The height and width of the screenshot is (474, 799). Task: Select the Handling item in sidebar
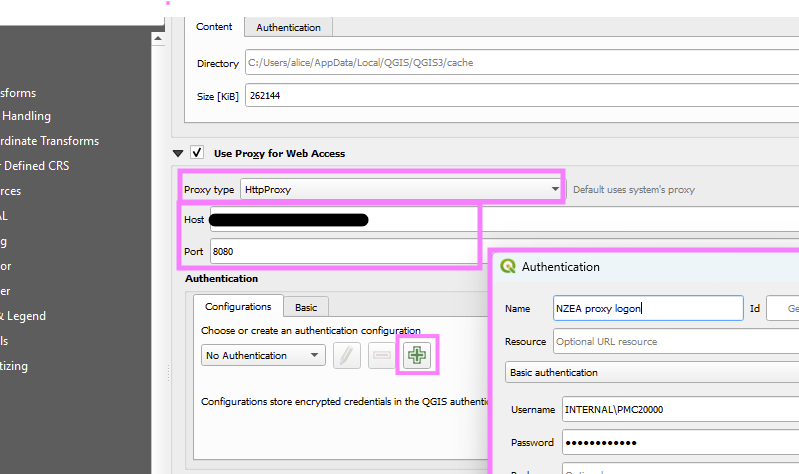click(26, 116)
